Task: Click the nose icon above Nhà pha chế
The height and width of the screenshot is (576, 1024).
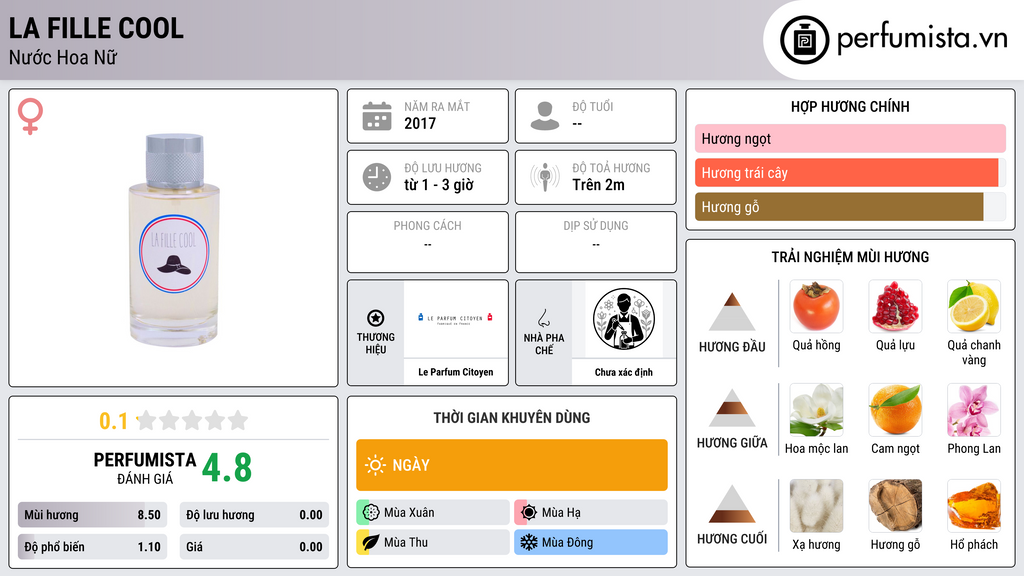Action: coord(543,318)
